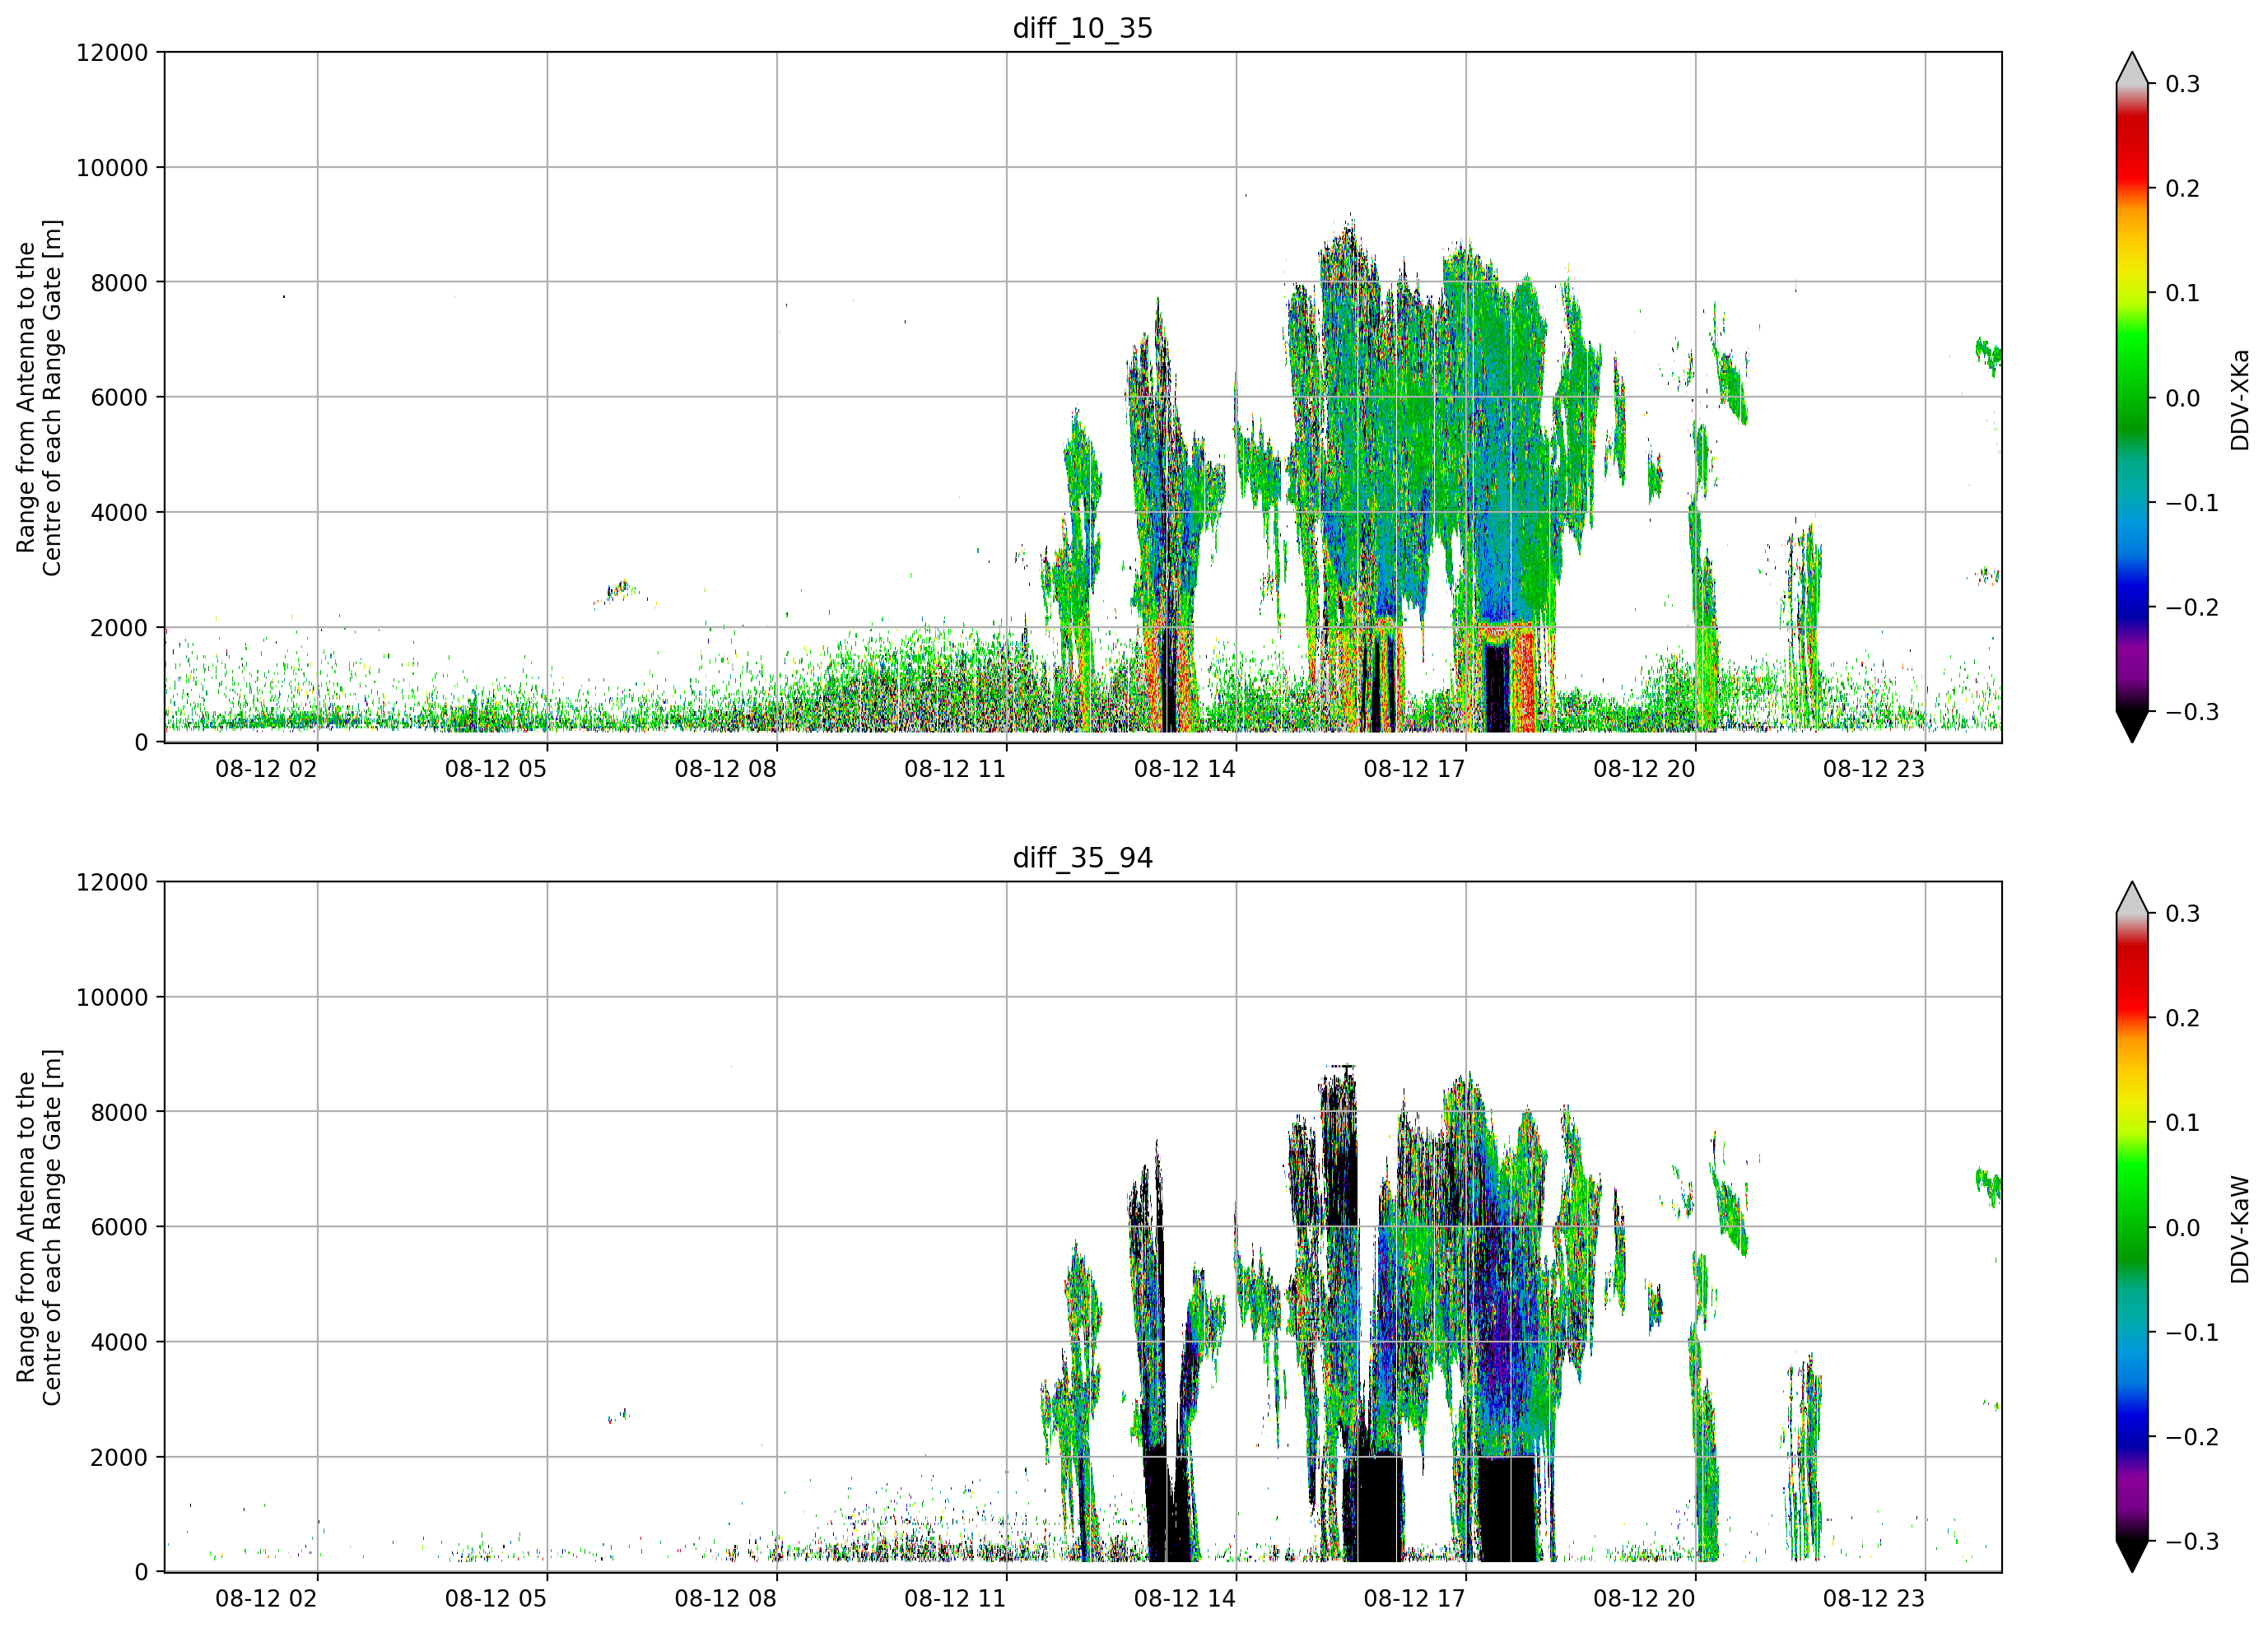Viewport: 2268px width, 1628px height.
Task: Click the 08-12 11 x-tick under diff_10_35
Action: coord(955,769)
